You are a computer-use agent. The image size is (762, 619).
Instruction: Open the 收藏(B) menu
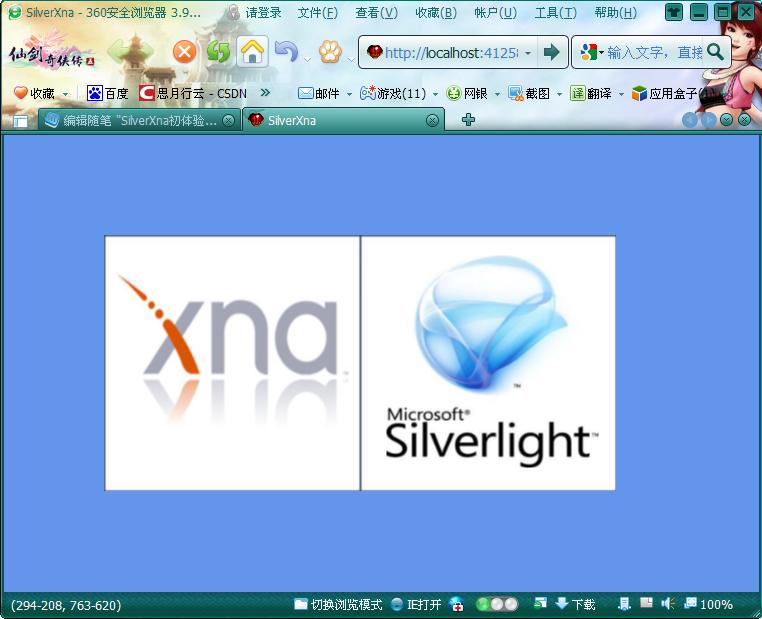tap(436, 13)
